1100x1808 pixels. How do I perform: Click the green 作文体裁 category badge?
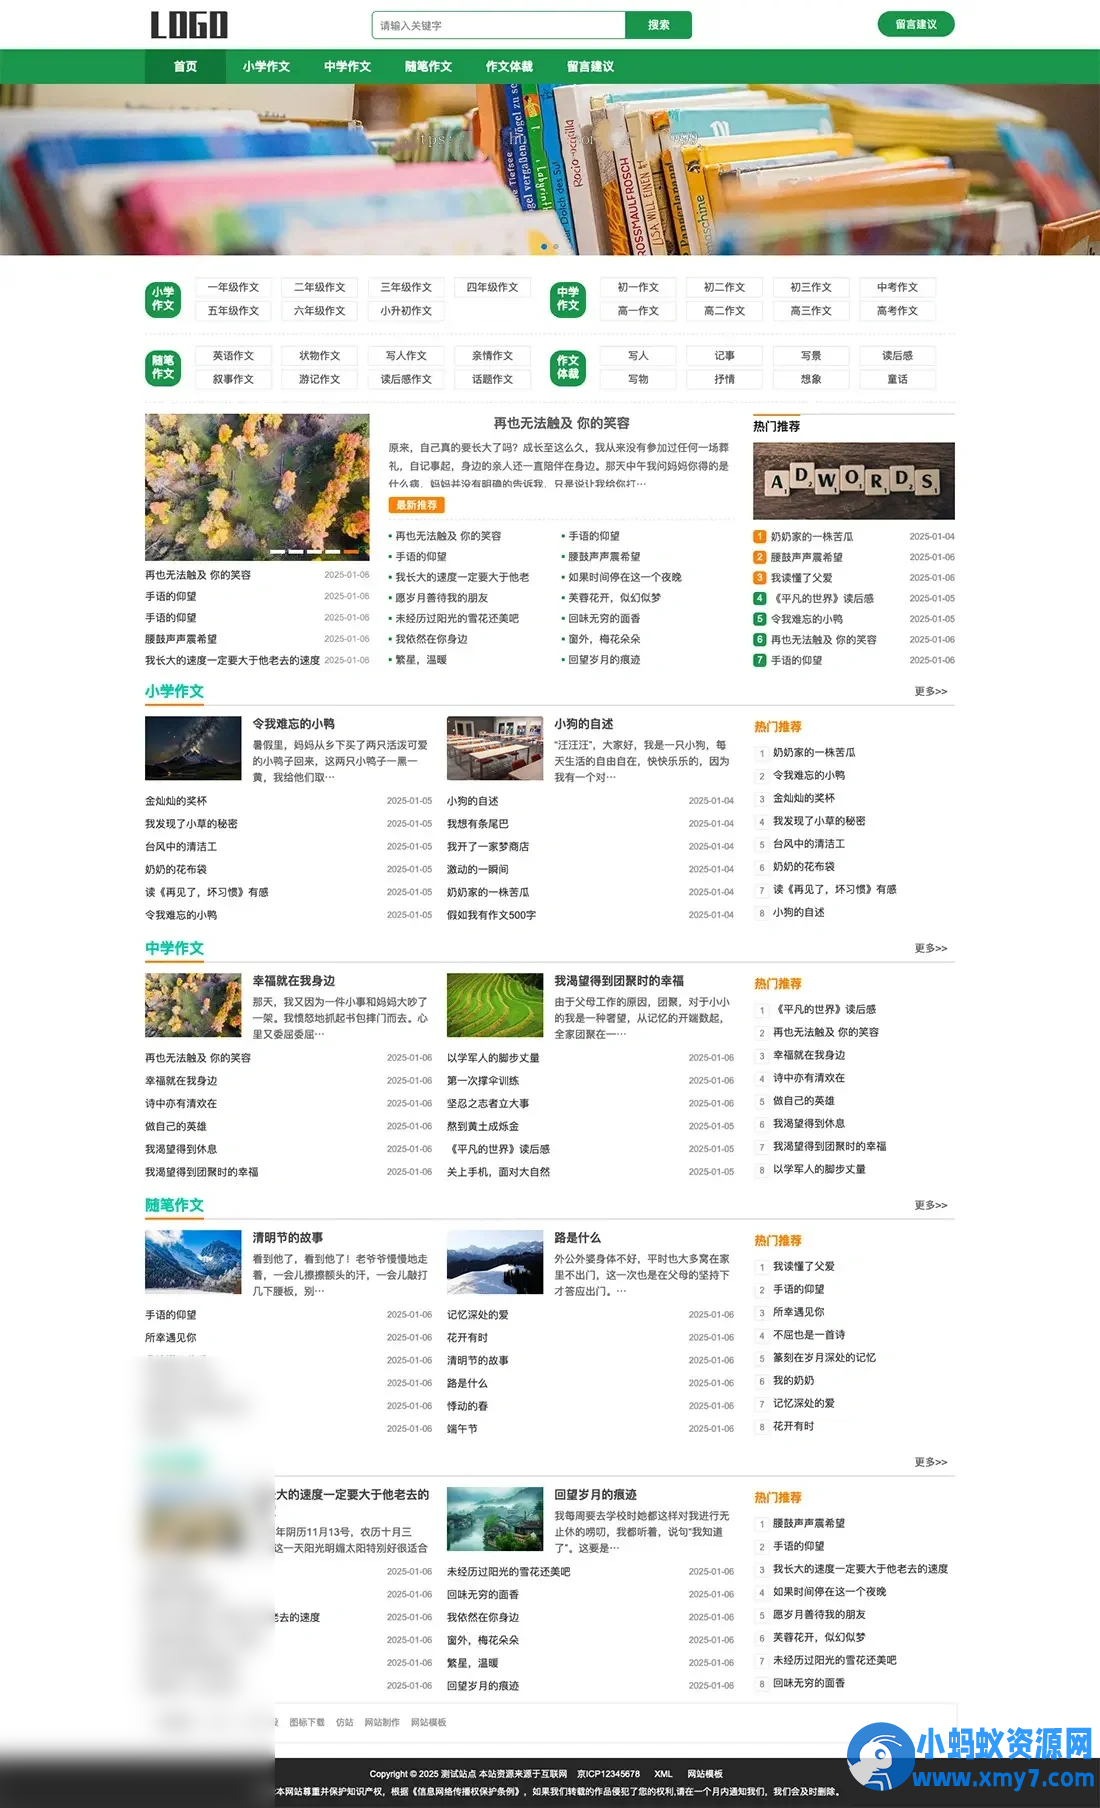point(568,367)
